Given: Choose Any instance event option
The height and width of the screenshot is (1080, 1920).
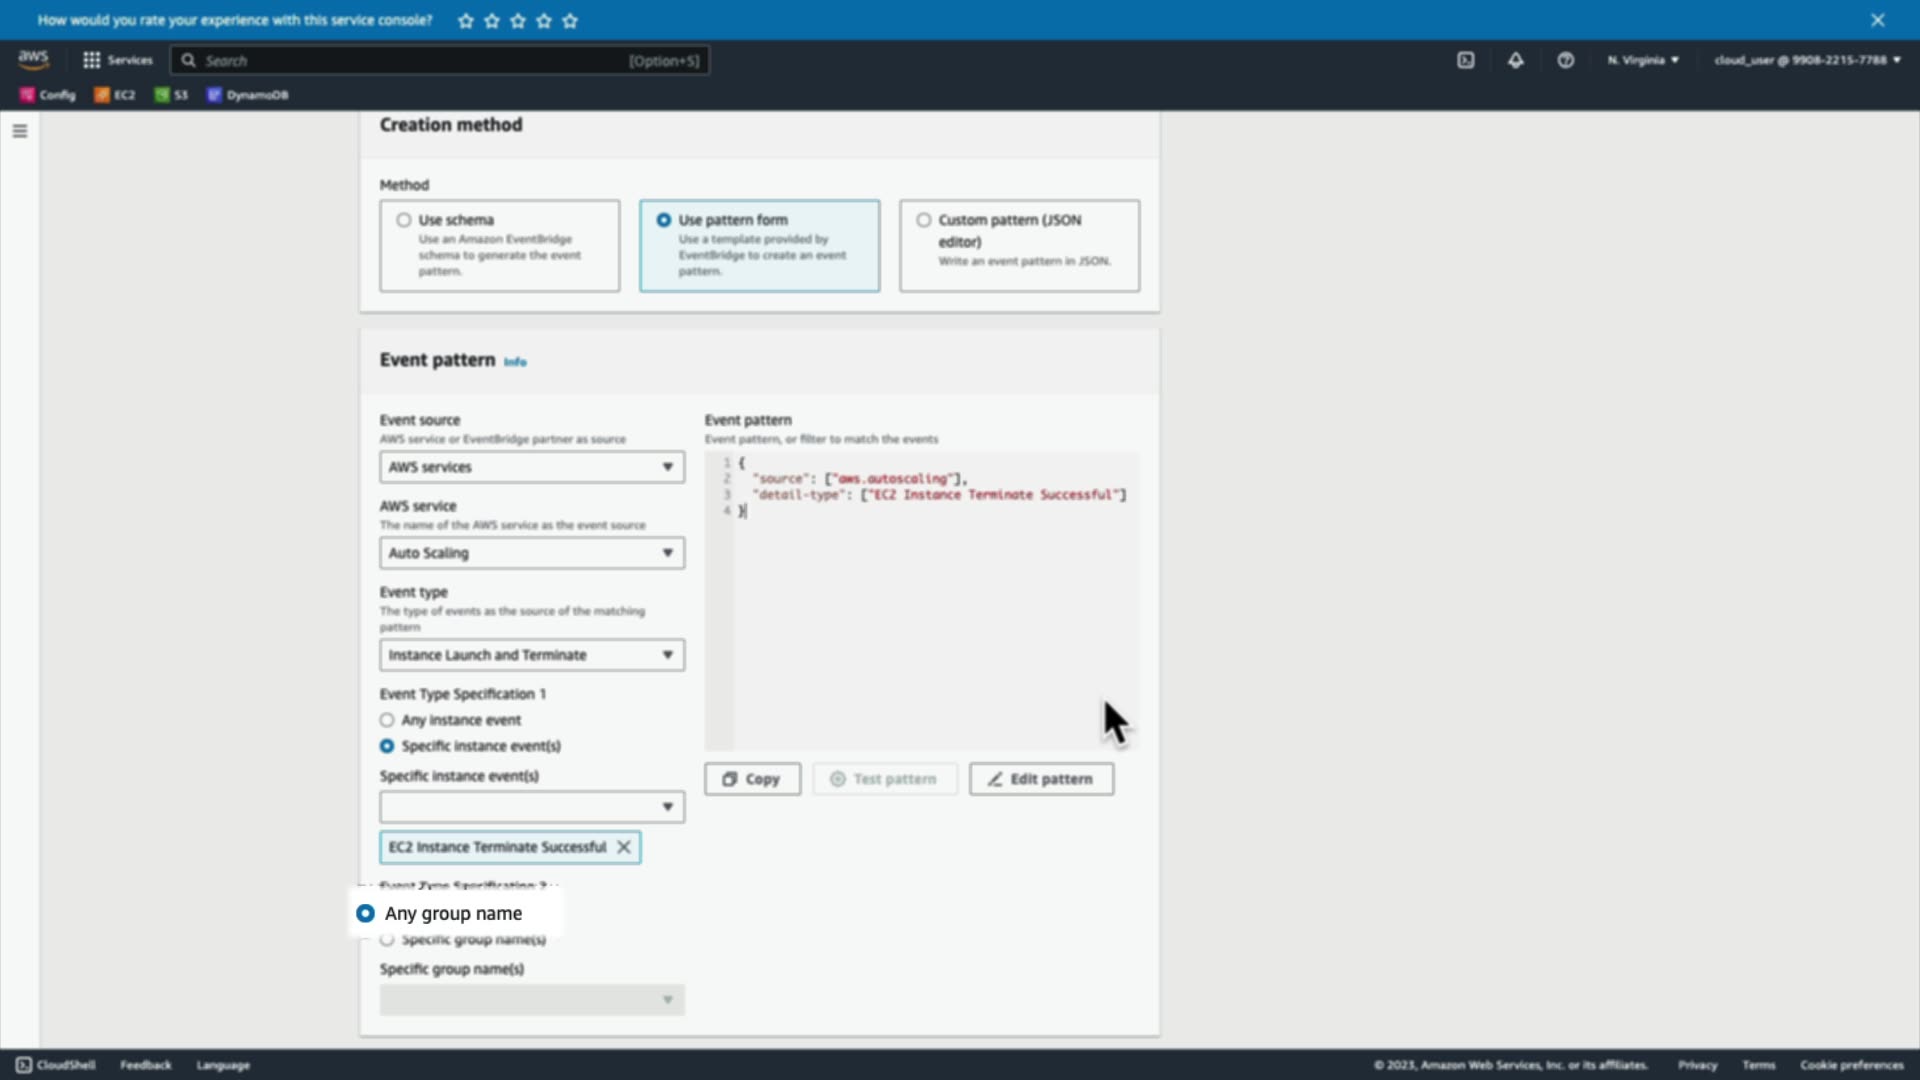Looking at the screenshot, I should point(387,720).
